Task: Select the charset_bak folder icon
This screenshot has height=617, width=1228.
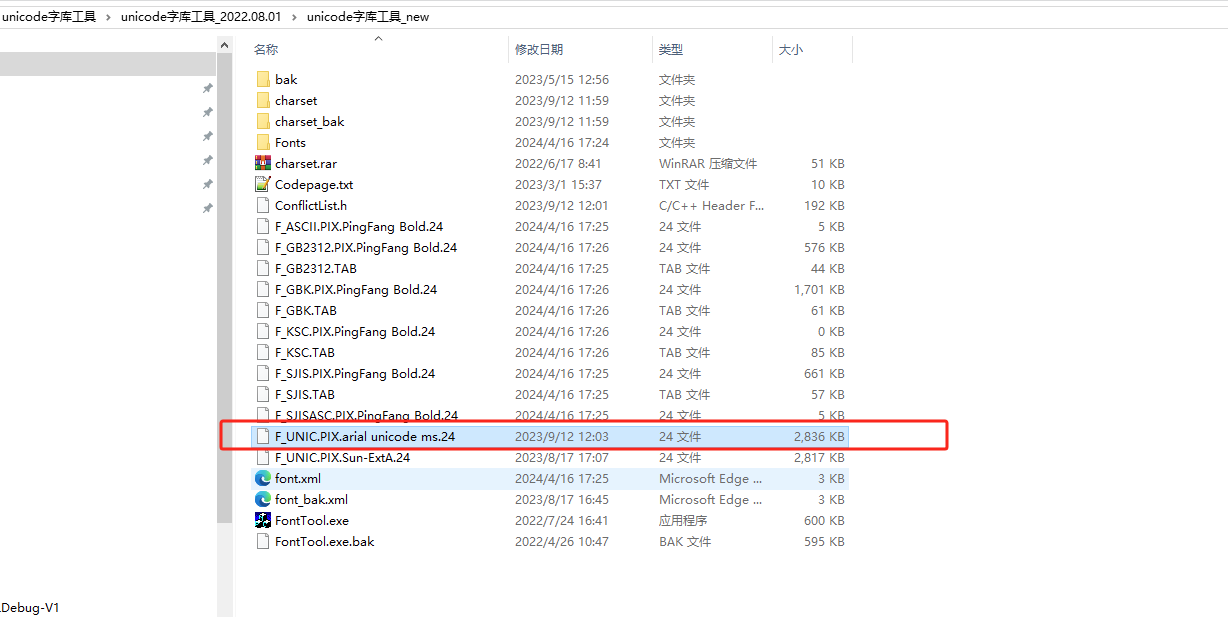Action: point(263,121)
